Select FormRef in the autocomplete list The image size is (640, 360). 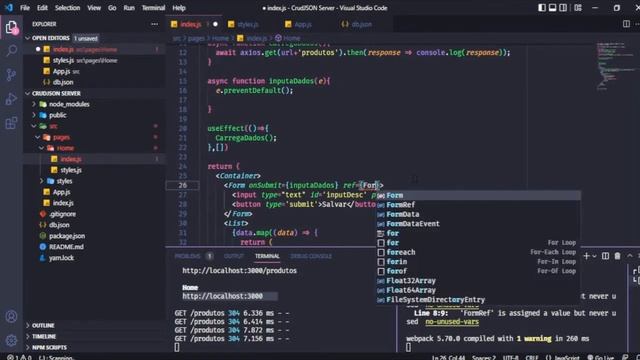(478, 205)
